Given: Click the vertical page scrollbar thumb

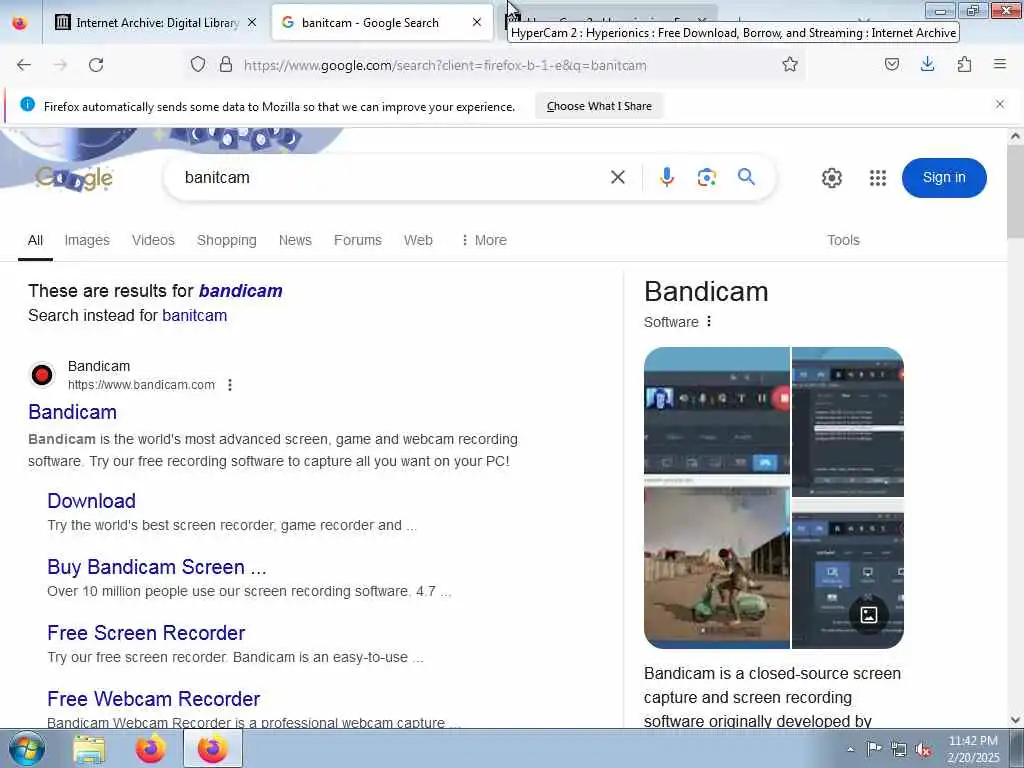Looking at the screenshot, I should [x=1015, y=191].
